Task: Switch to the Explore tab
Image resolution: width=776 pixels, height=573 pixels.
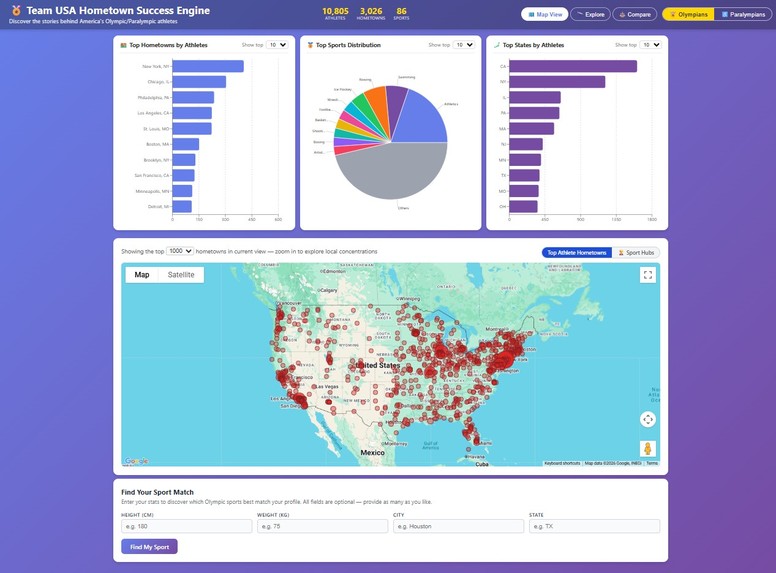Action: pyautogui.click(x=590, y=14)
